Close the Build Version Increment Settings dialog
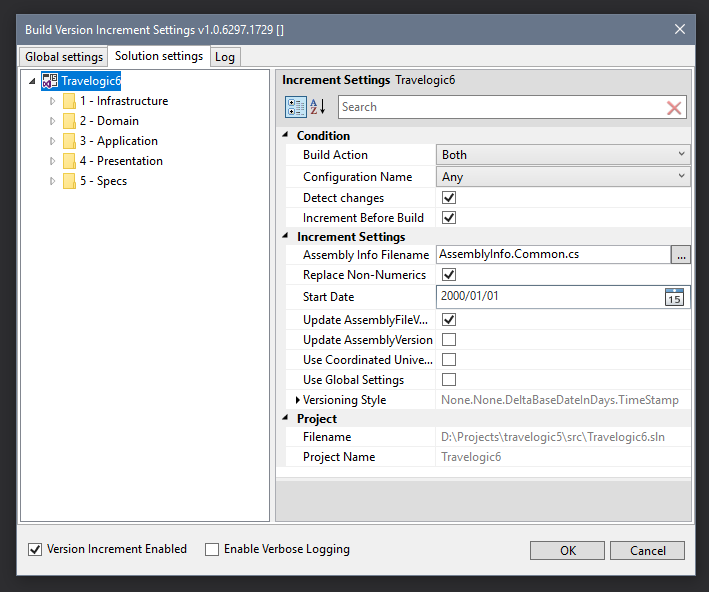Image resolution: width=709 pixels, height=592 pixels. [x=680, y=29]
